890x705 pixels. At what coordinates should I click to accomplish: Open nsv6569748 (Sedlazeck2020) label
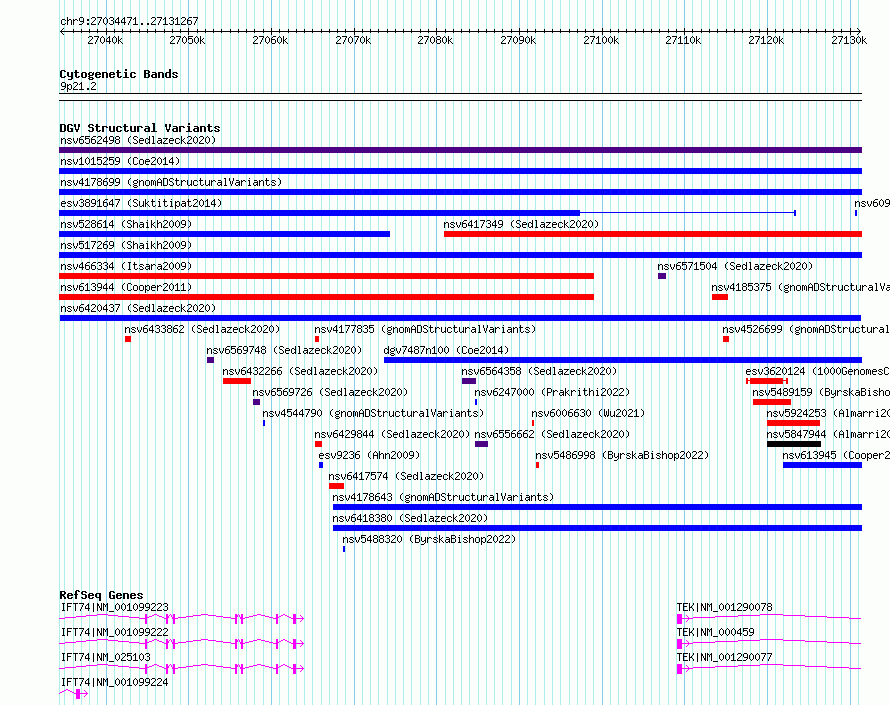click(x=284, y=350)
